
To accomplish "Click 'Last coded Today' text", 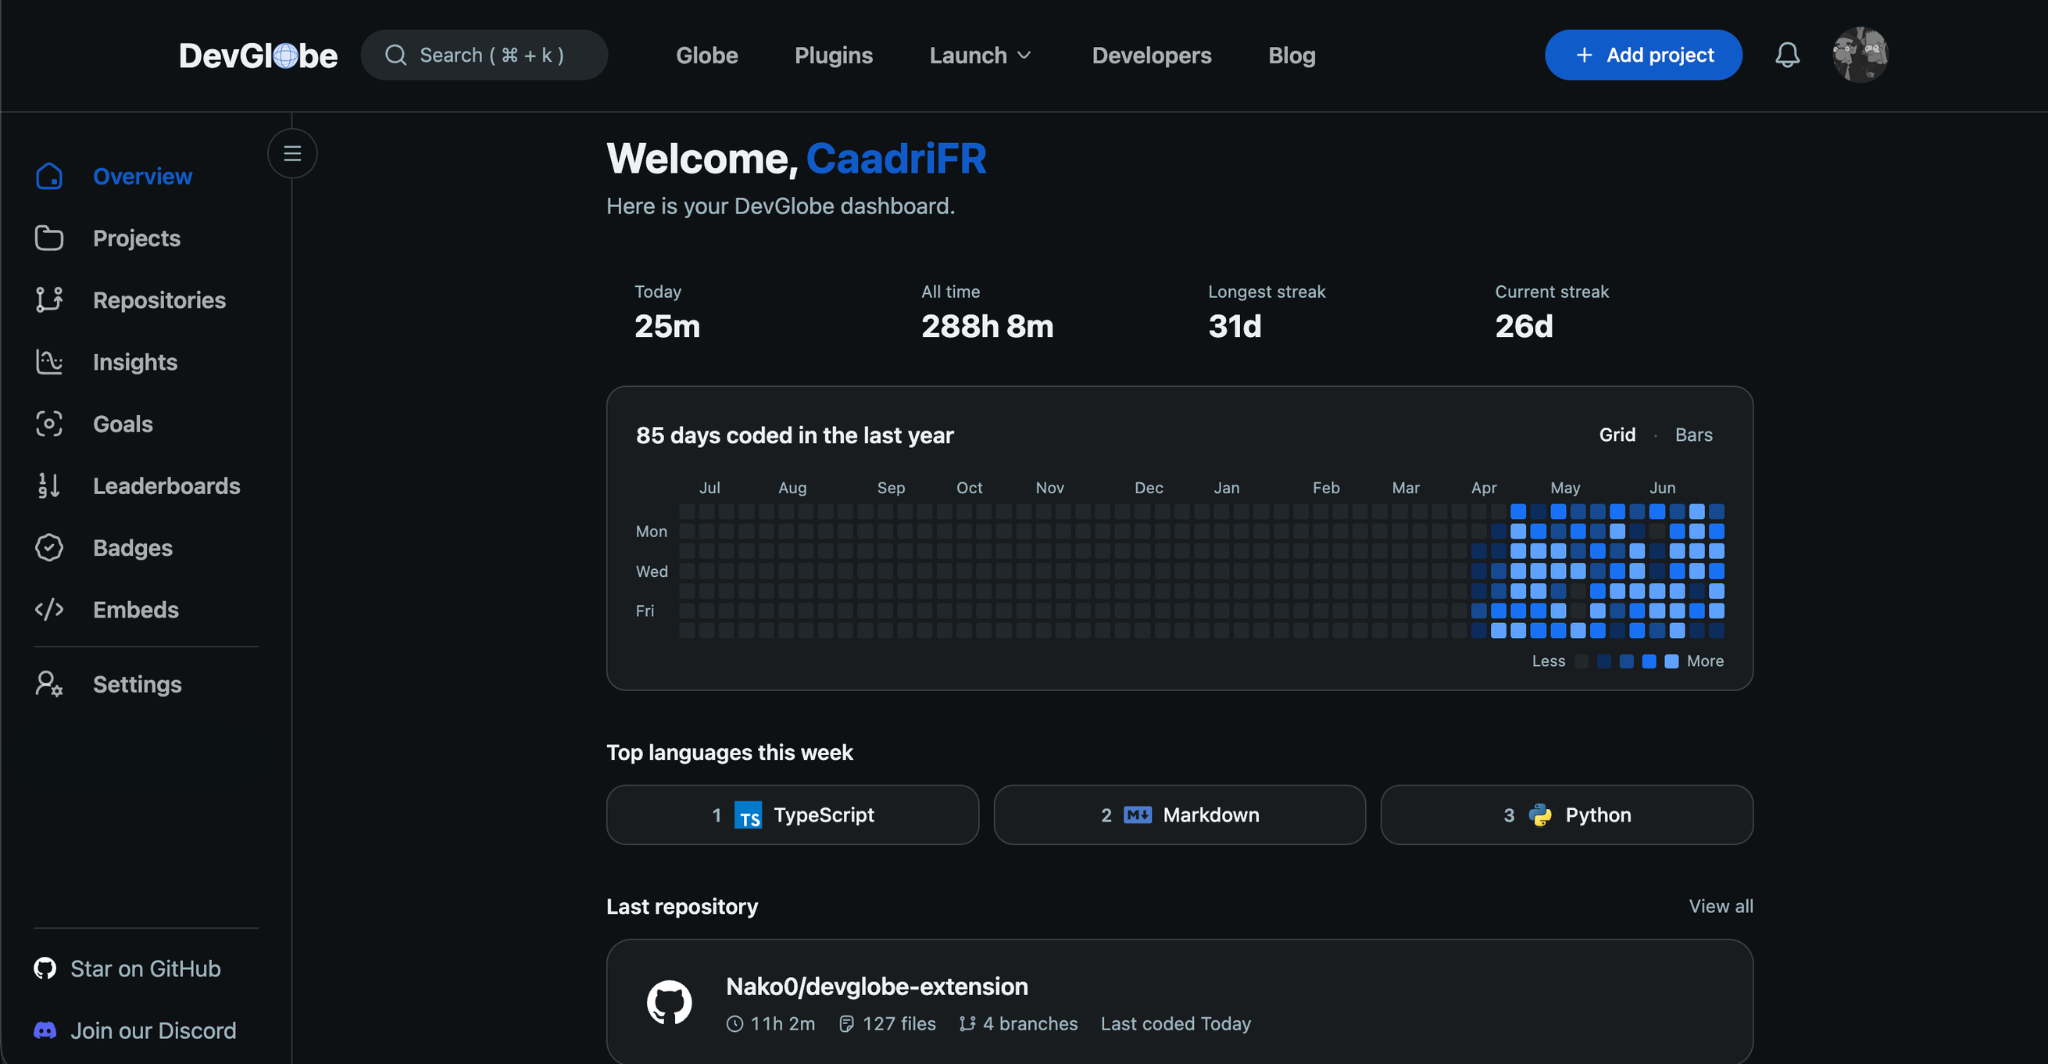I will click(1176, 1024).
